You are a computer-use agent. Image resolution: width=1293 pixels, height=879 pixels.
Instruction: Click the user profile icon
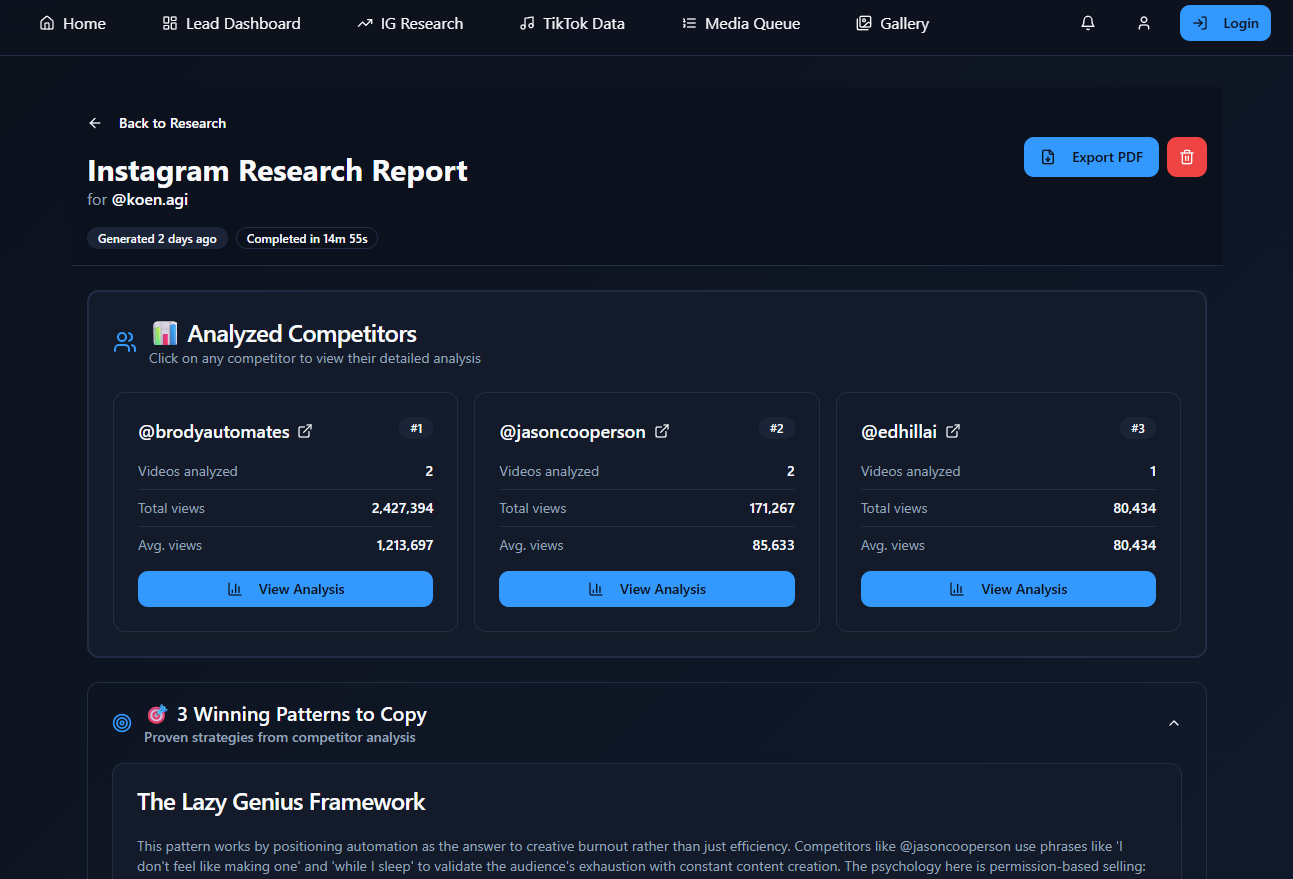coord(1143,22)
